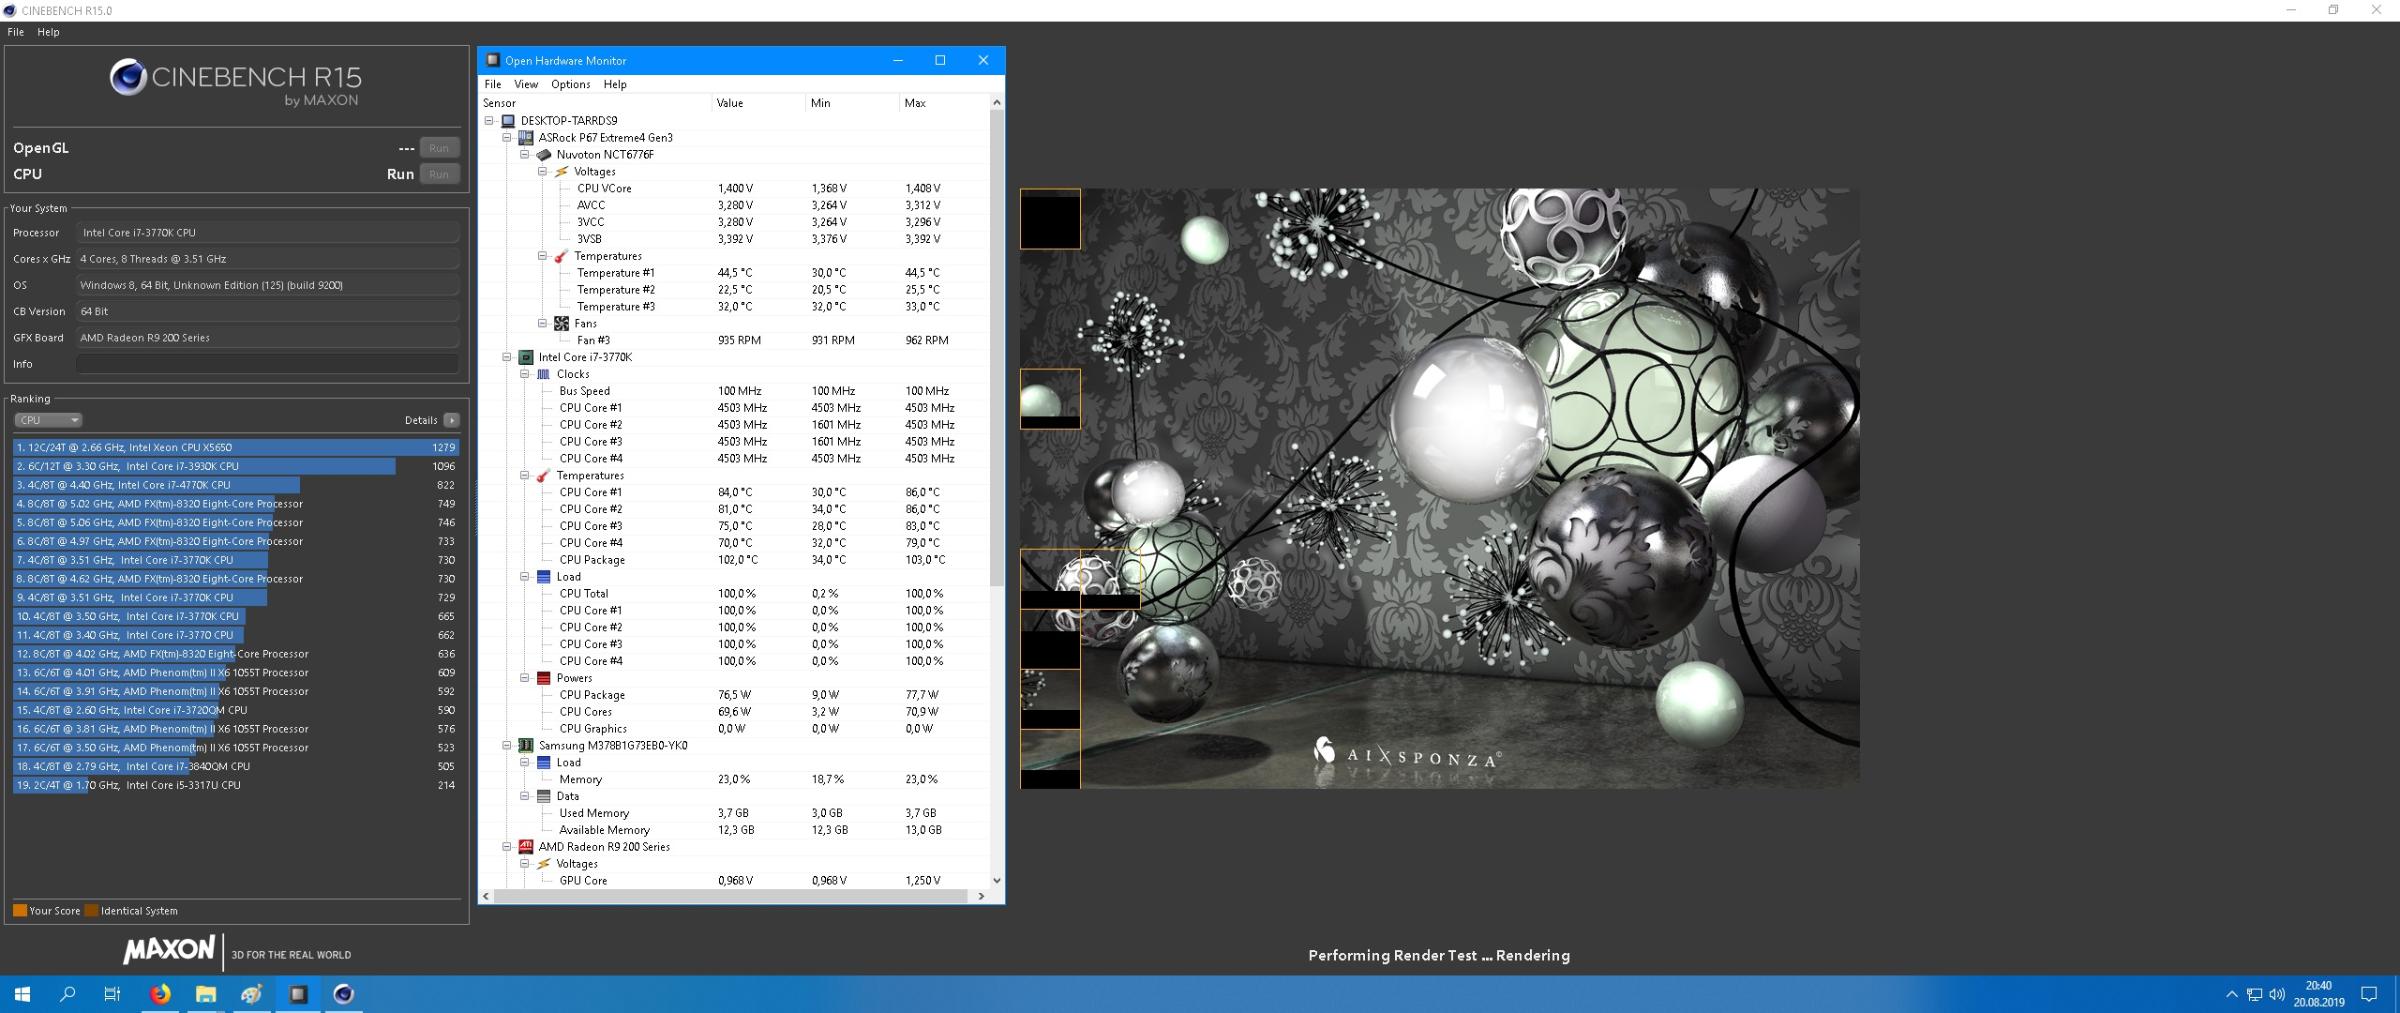2400x1013 pixels.
Task: Open the notification center icon
Action: pos(2368,994)
